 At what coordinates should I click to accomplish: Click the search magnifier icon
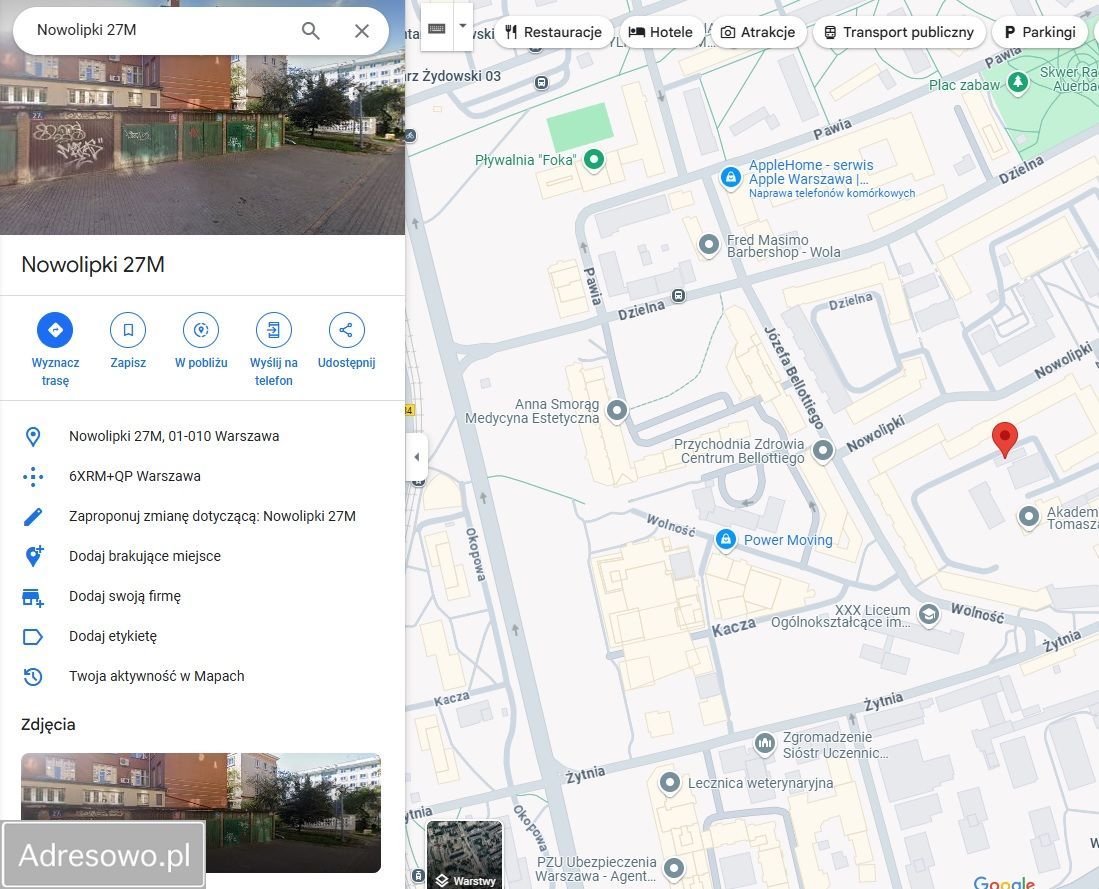click(310, 30)
